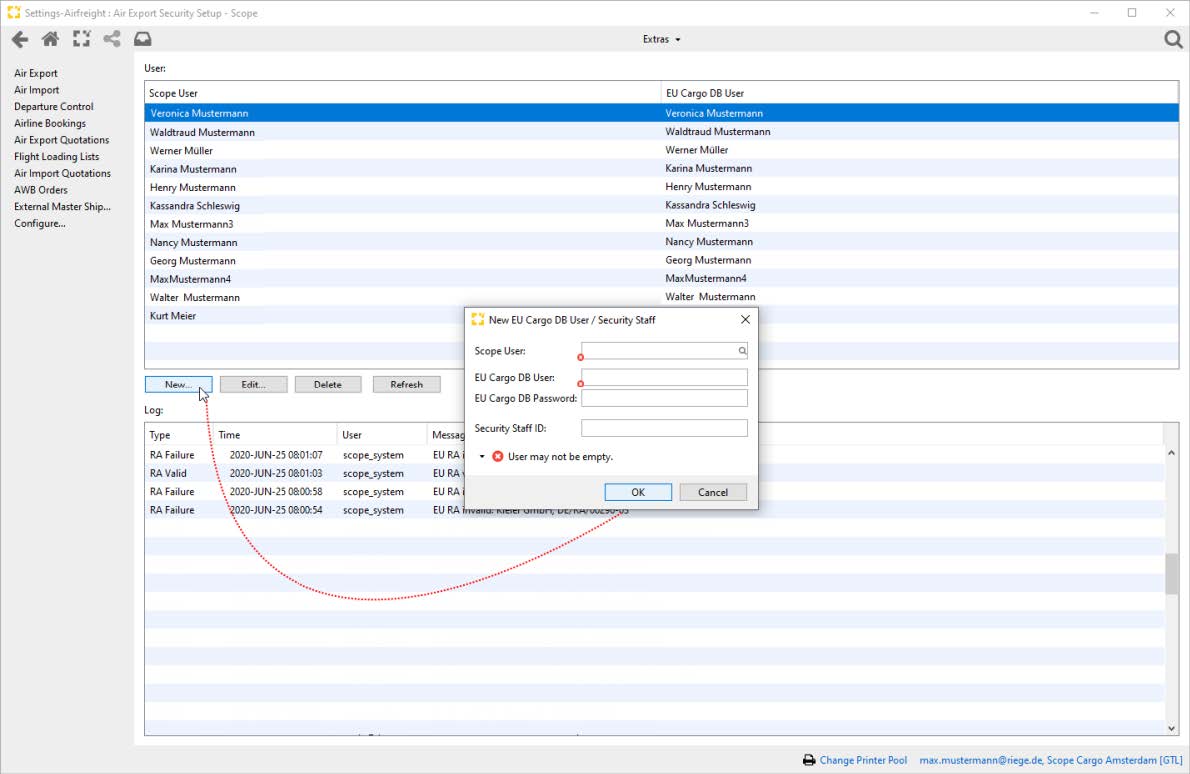
Task: Open the inbox tray icon
Action: (143, 40)
